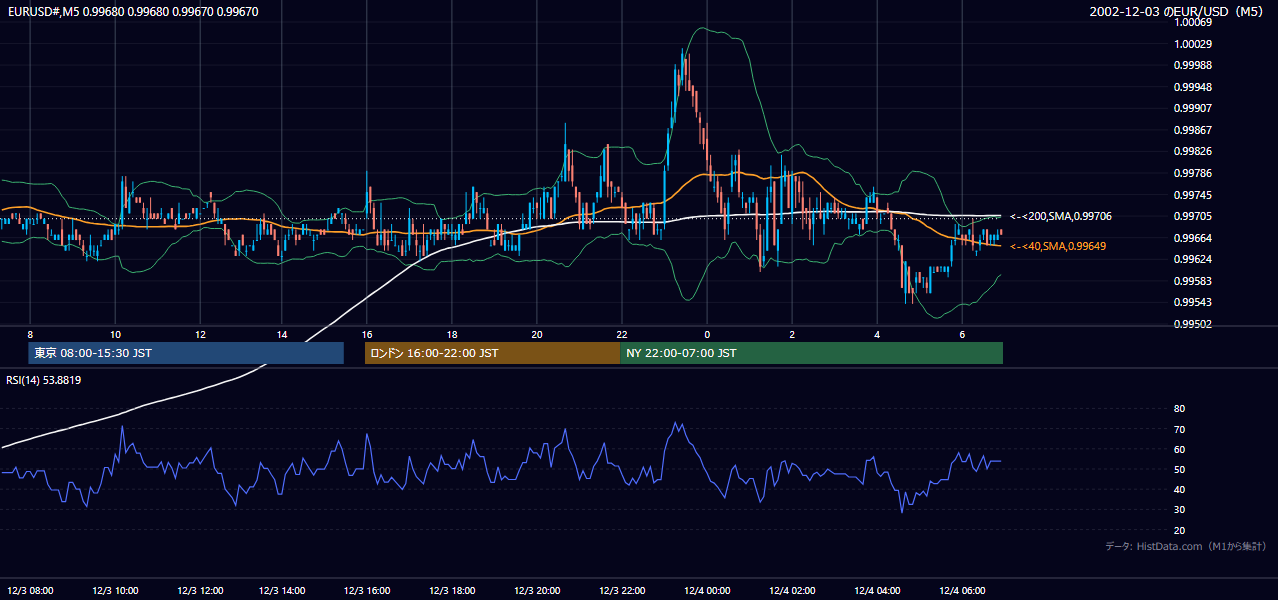Viewport: 1278px width, 600px height.
Task: Click the 12/3 14:00 time label
Action: coord(281,590)
